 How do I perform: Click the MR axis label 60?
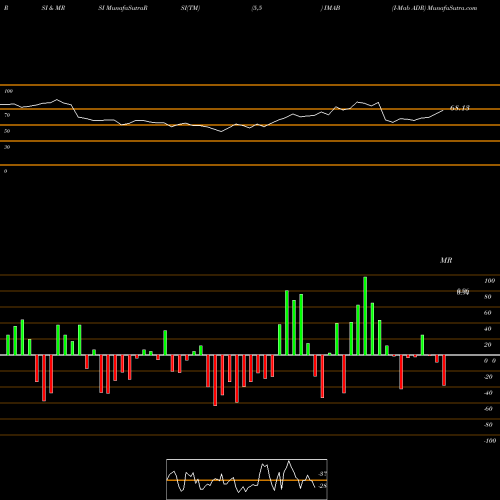[488, 313]
